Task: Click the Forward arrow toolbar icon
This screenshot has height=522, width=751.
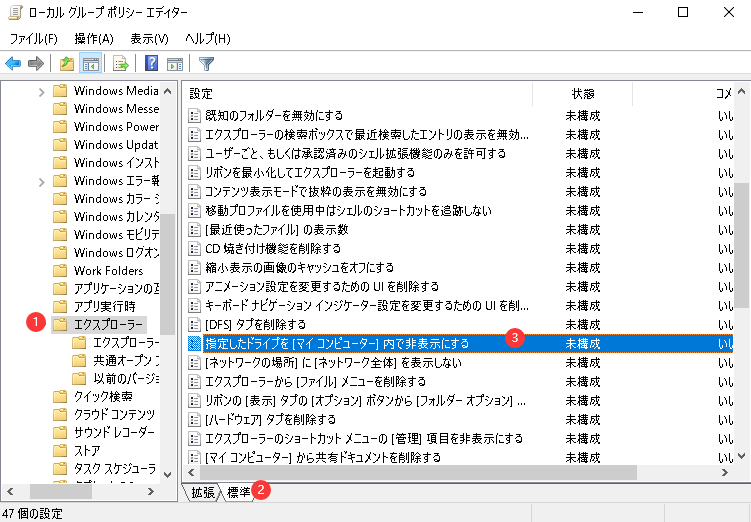Action: tap(36, 63)
